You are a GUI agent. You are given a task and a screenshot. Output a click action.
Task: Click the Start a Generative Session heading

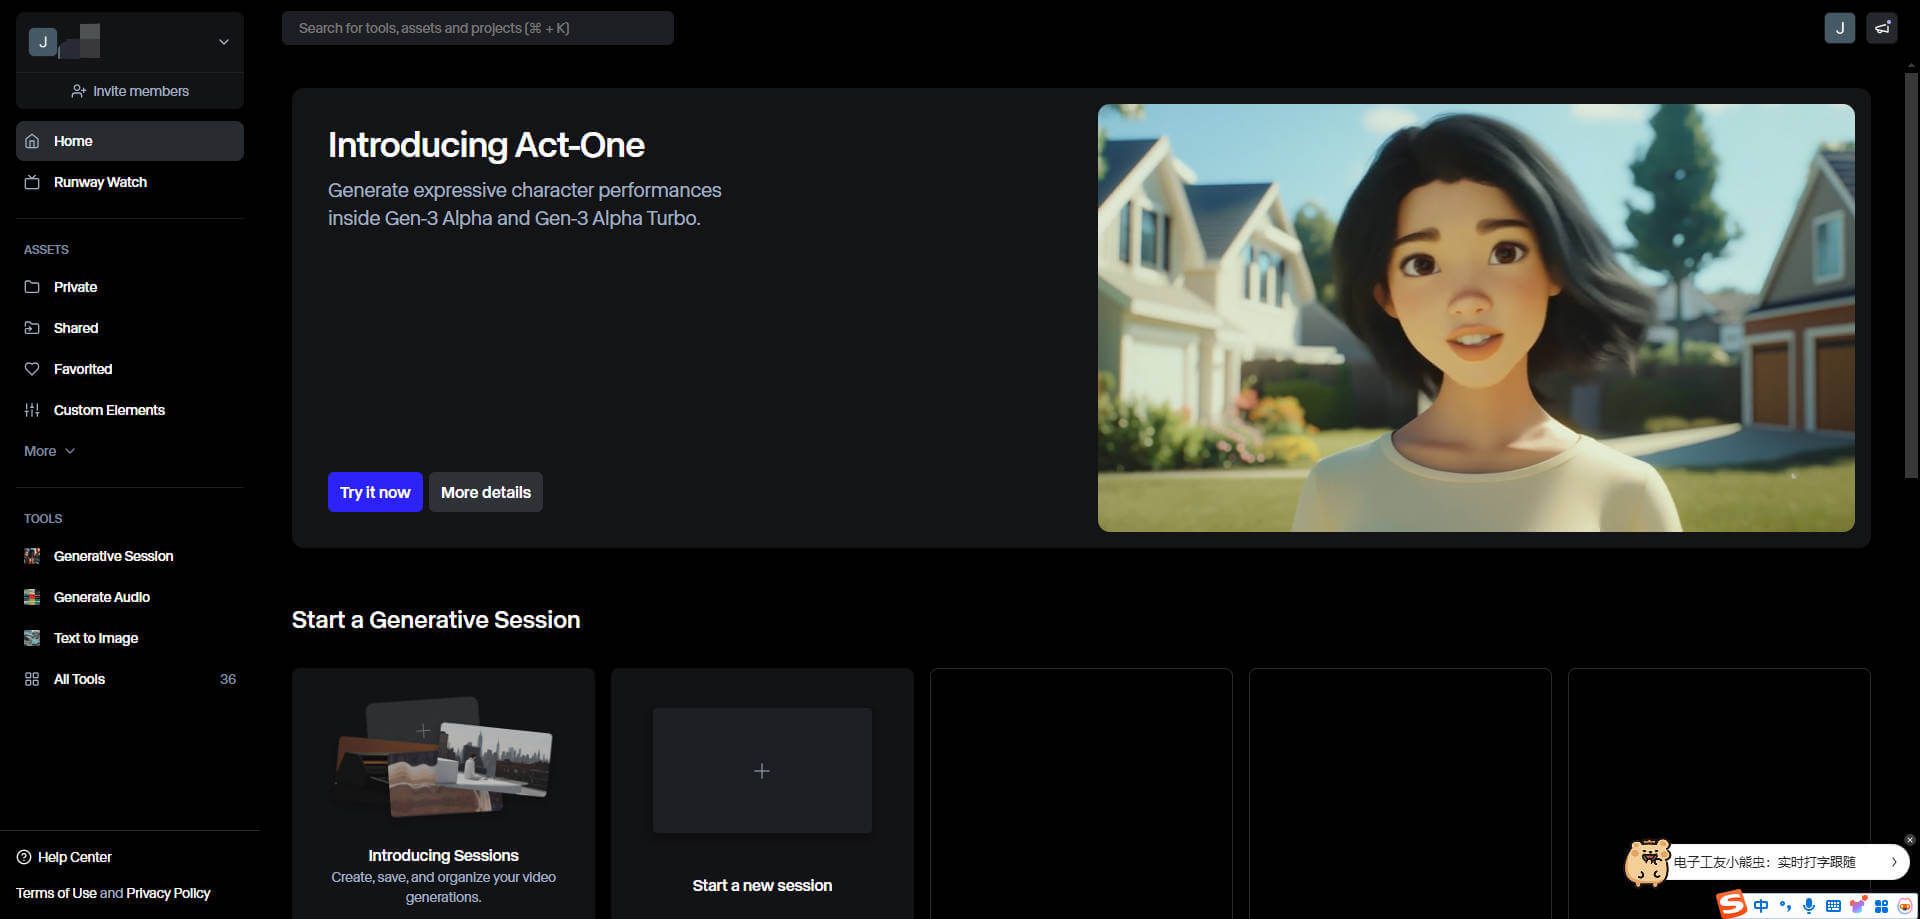pos(436,620)
